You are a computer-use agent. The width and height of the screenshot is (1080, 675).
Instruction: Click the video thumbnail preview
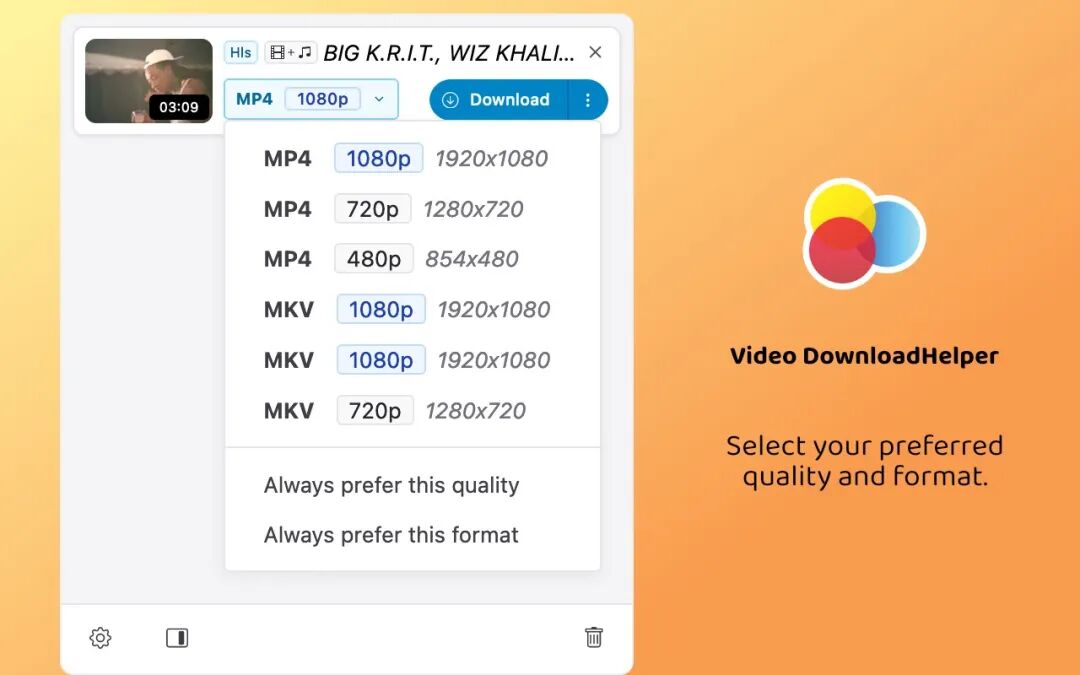tap(148, 80)
